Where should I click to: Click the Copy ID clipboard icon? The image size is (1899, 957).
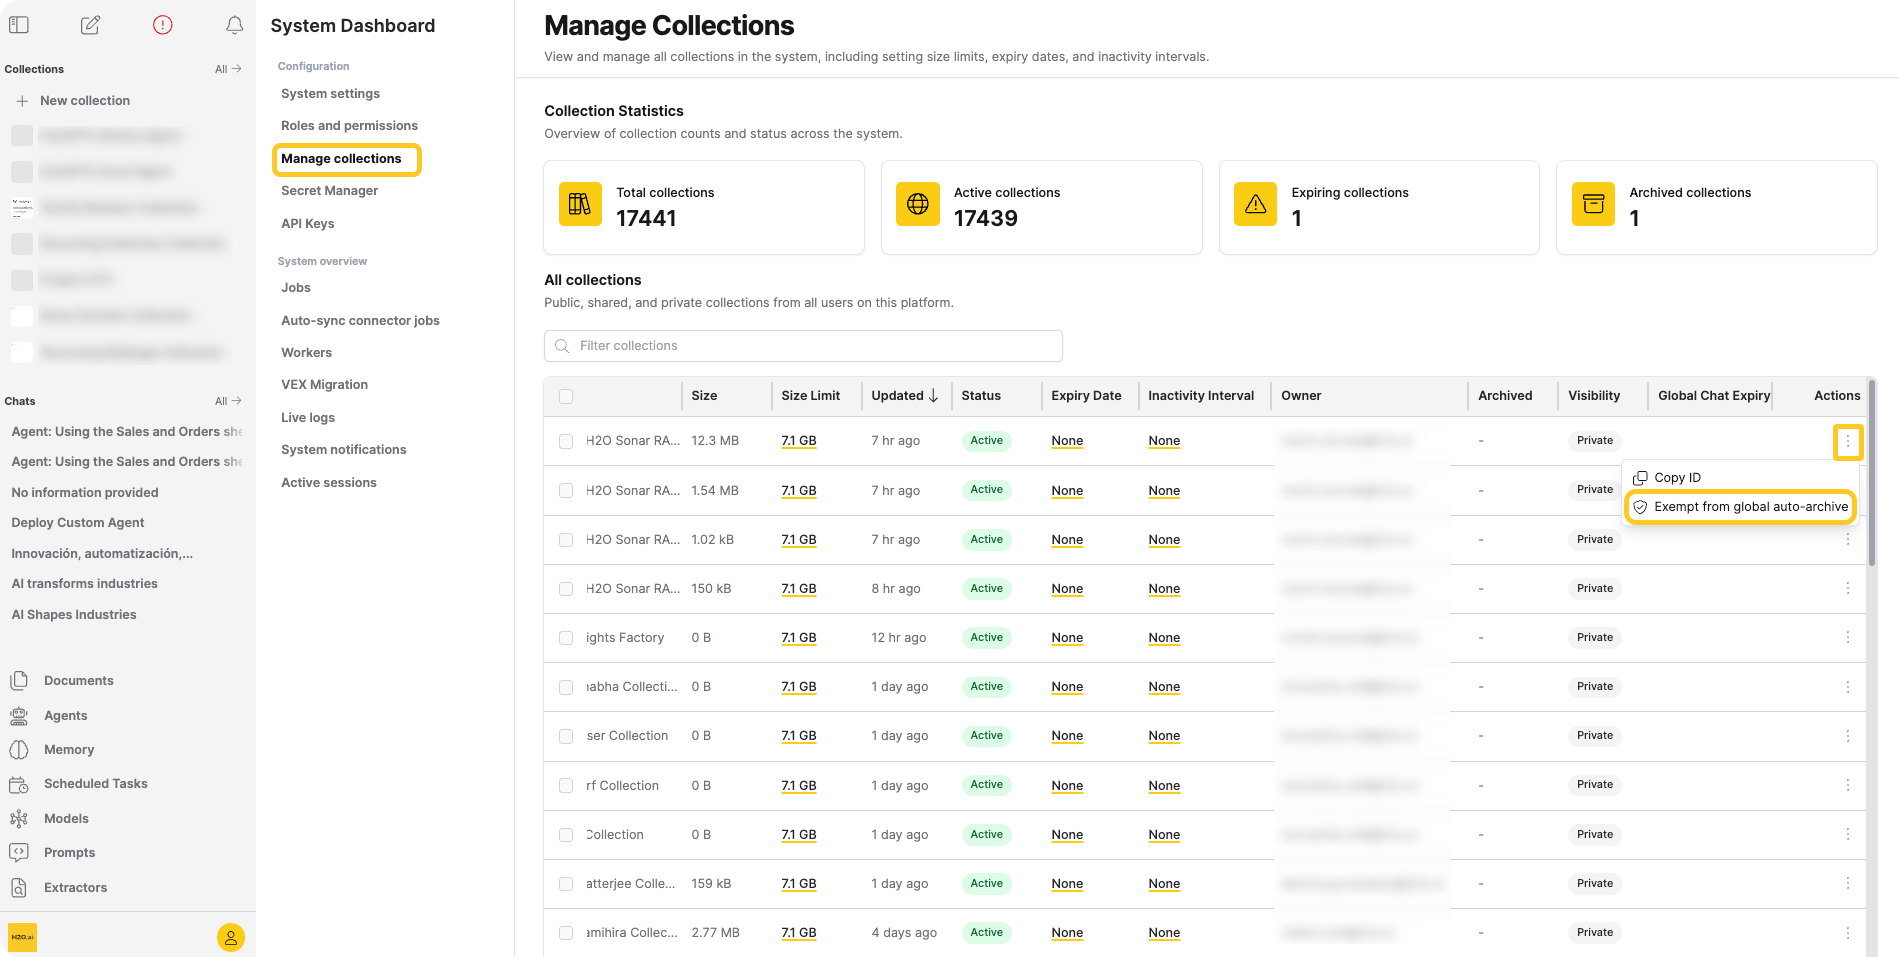1640,478
